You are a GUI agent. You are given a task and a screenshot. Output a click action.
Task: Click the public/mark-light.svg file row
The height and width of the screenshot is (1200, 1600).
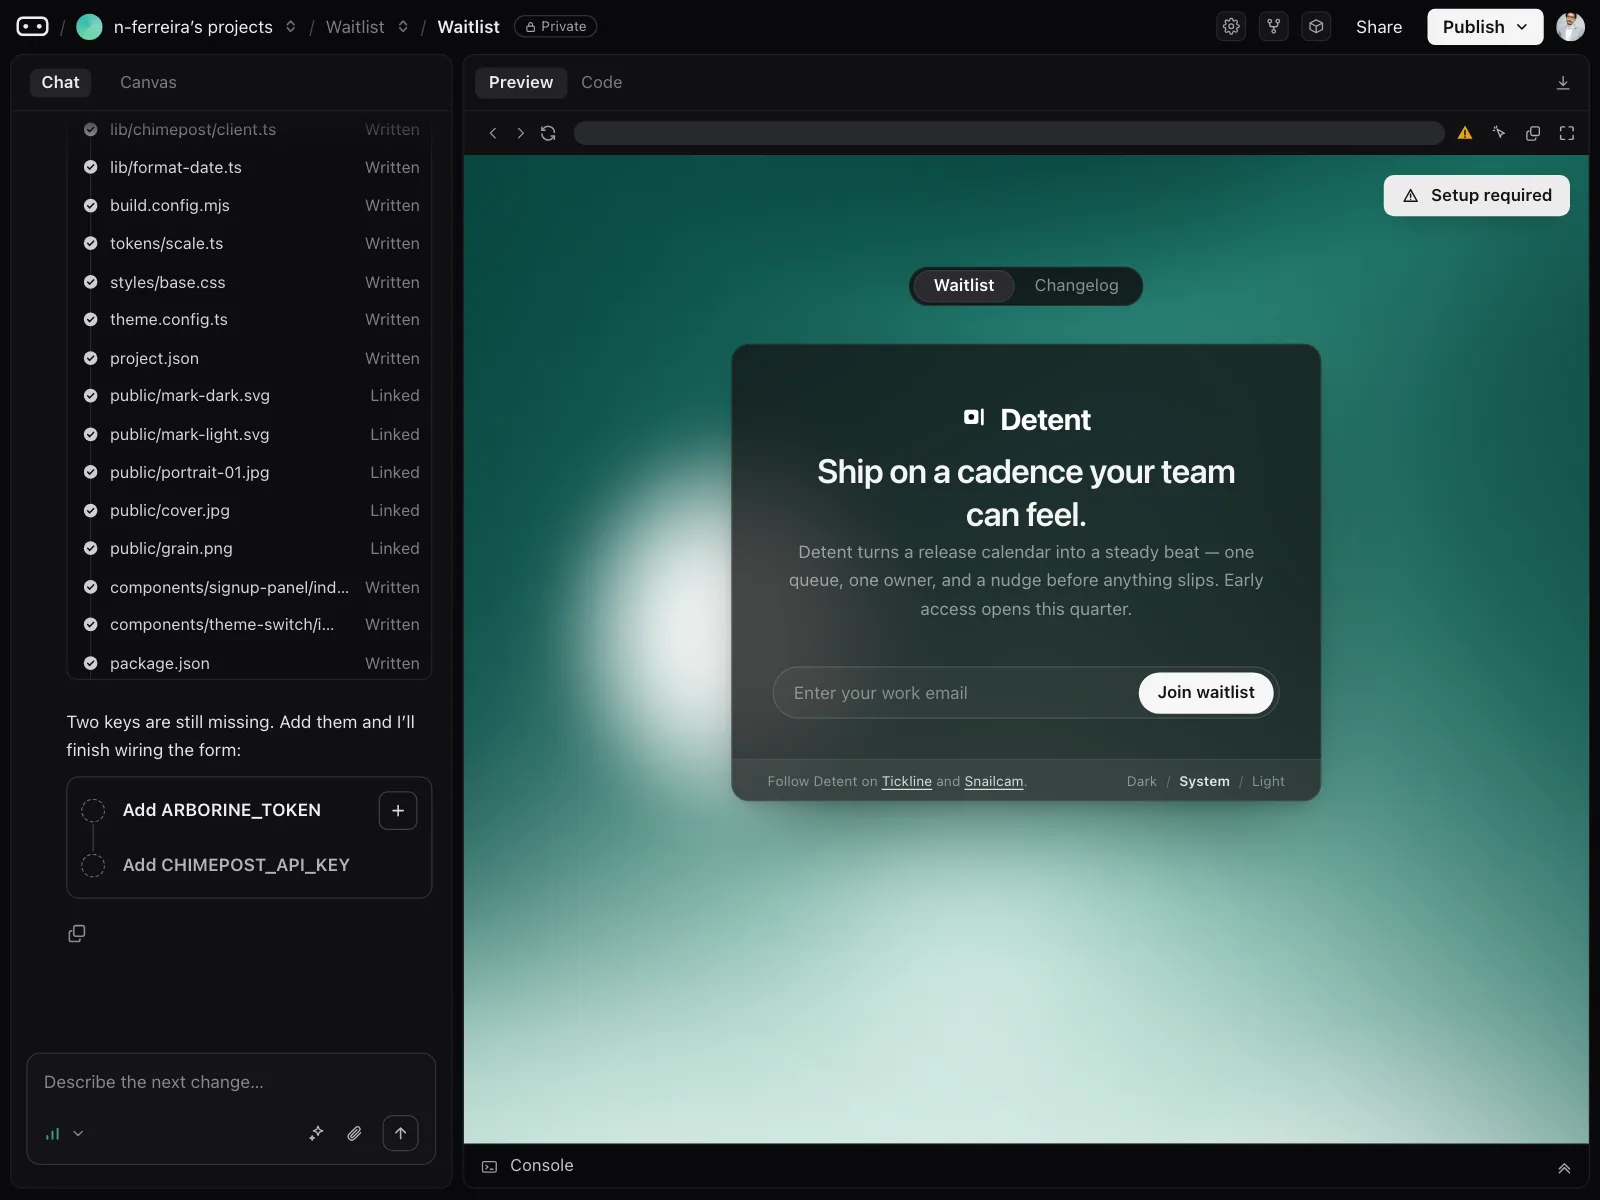[250, 435]
